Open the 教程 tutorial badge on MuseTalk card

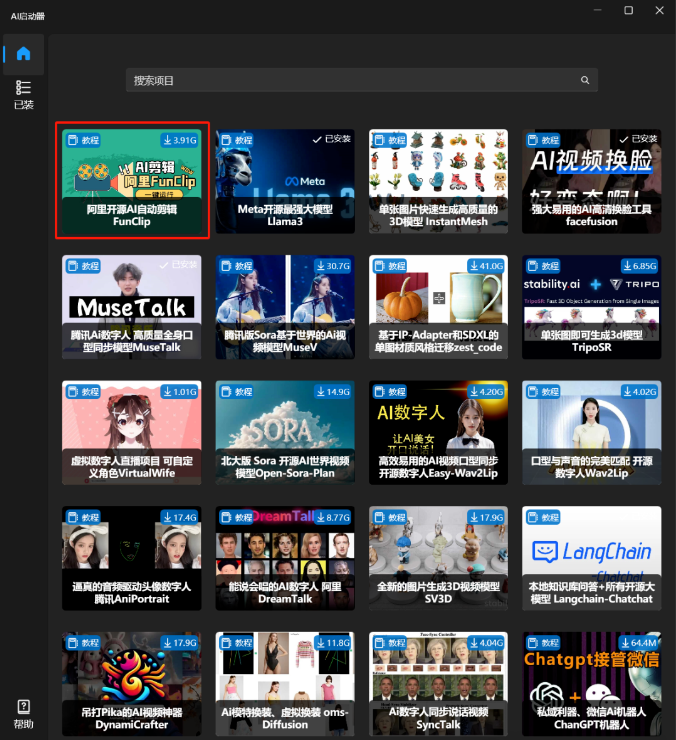coord(84,266)
